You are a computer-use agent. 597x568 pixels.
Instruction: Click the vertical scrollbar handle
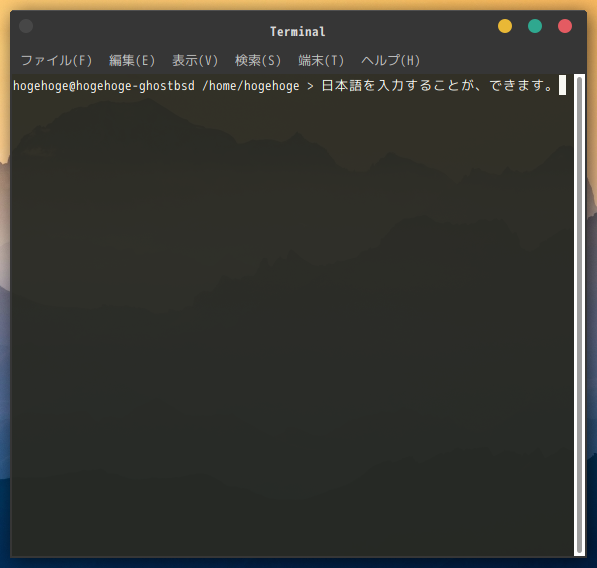(x=579, y=315)
